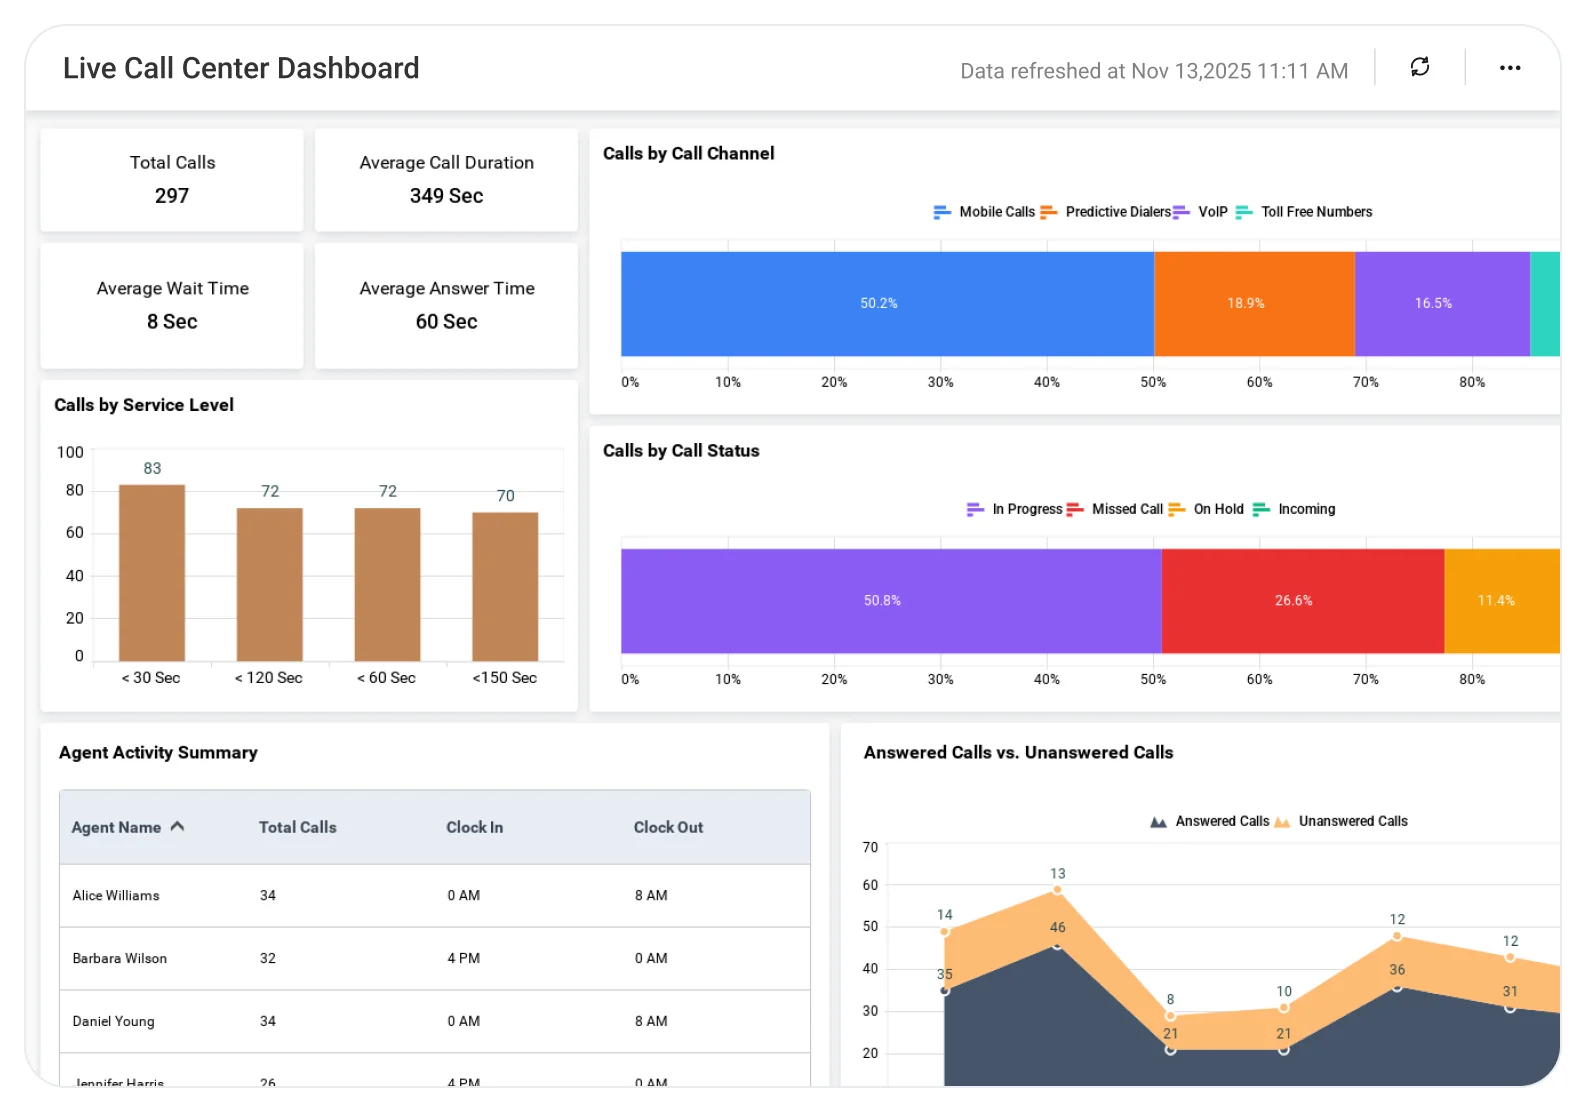
Task: Click the Average Call Duration card
Action: click(x=446, y=180)
